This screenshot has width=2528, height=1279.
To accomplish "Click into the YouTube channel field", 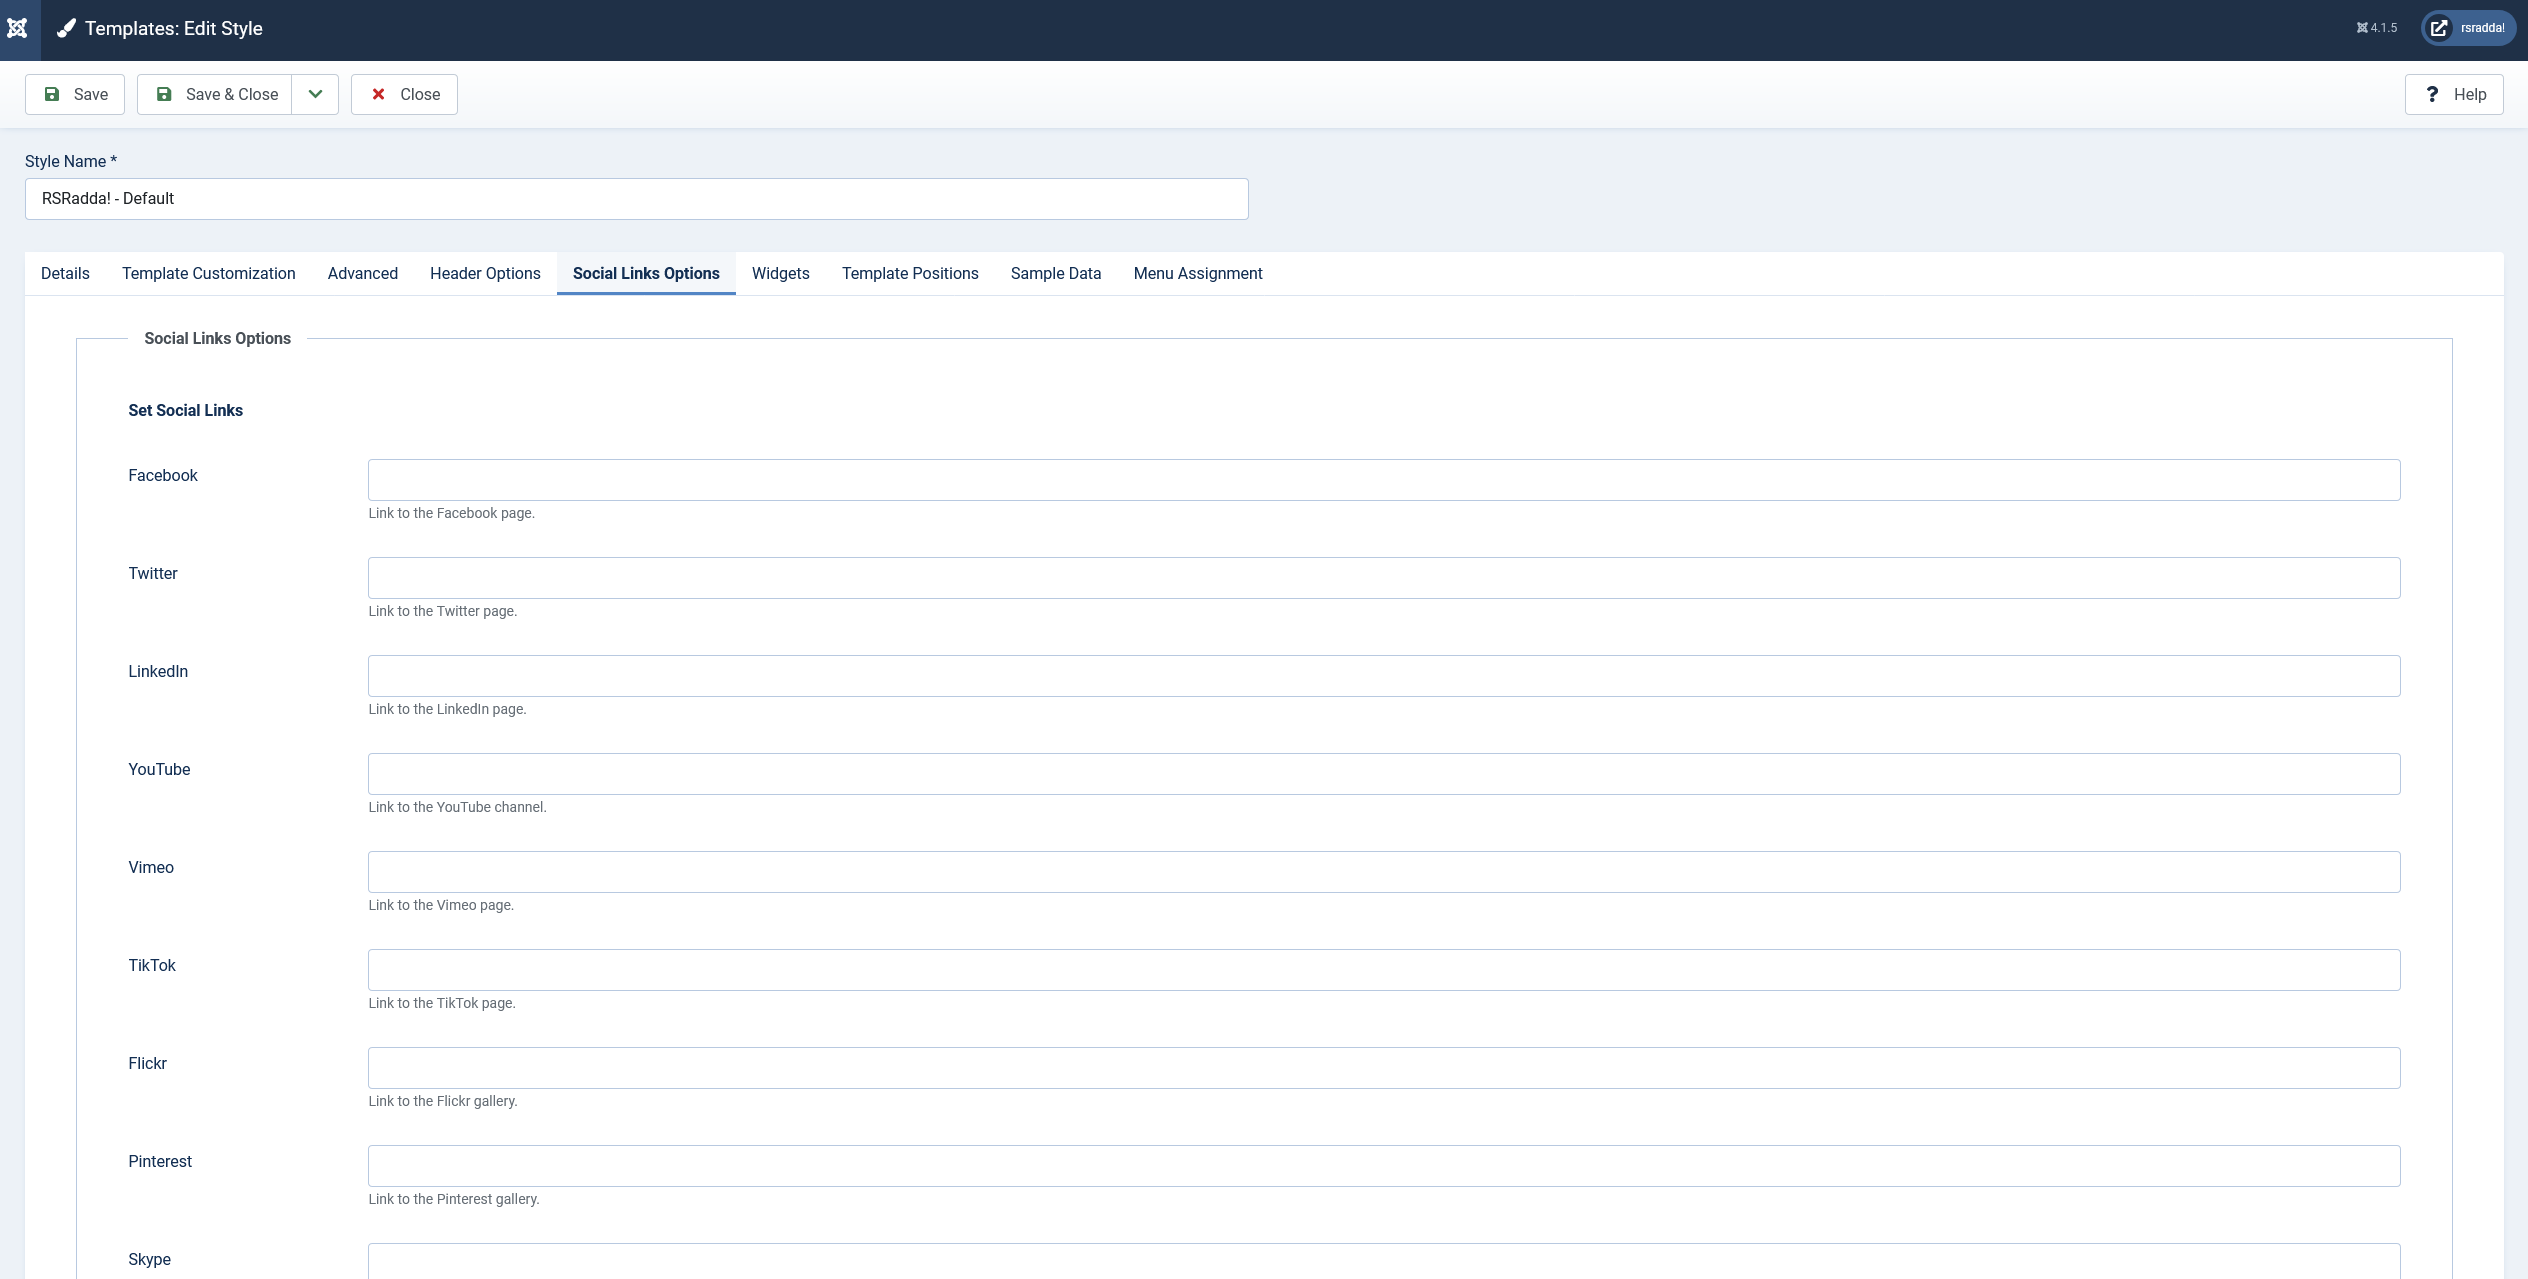I will (x=1384, y=774).
